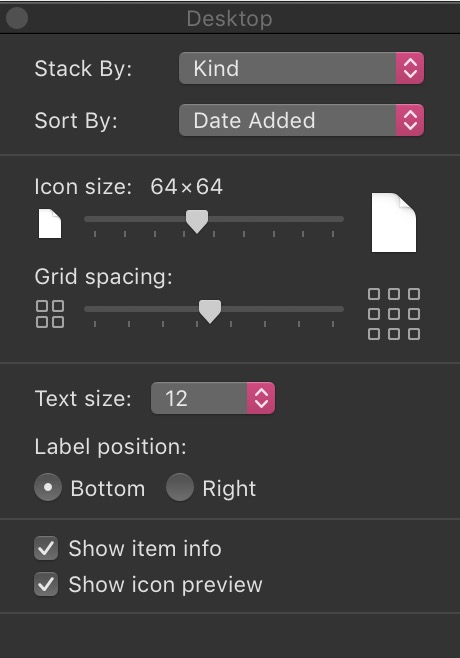The height and width of the screenshot is (658, 460).
Task: Select the Right label position radio button
Action: pyautogui.click(x=180, y=487)
